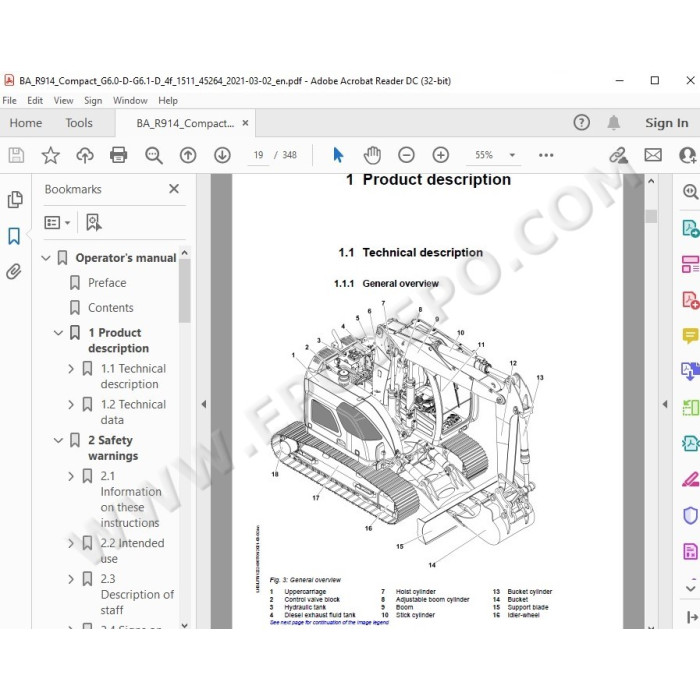Open the Export PDF tool in the right pane
The image size is (700, 700).
[690, 228]
